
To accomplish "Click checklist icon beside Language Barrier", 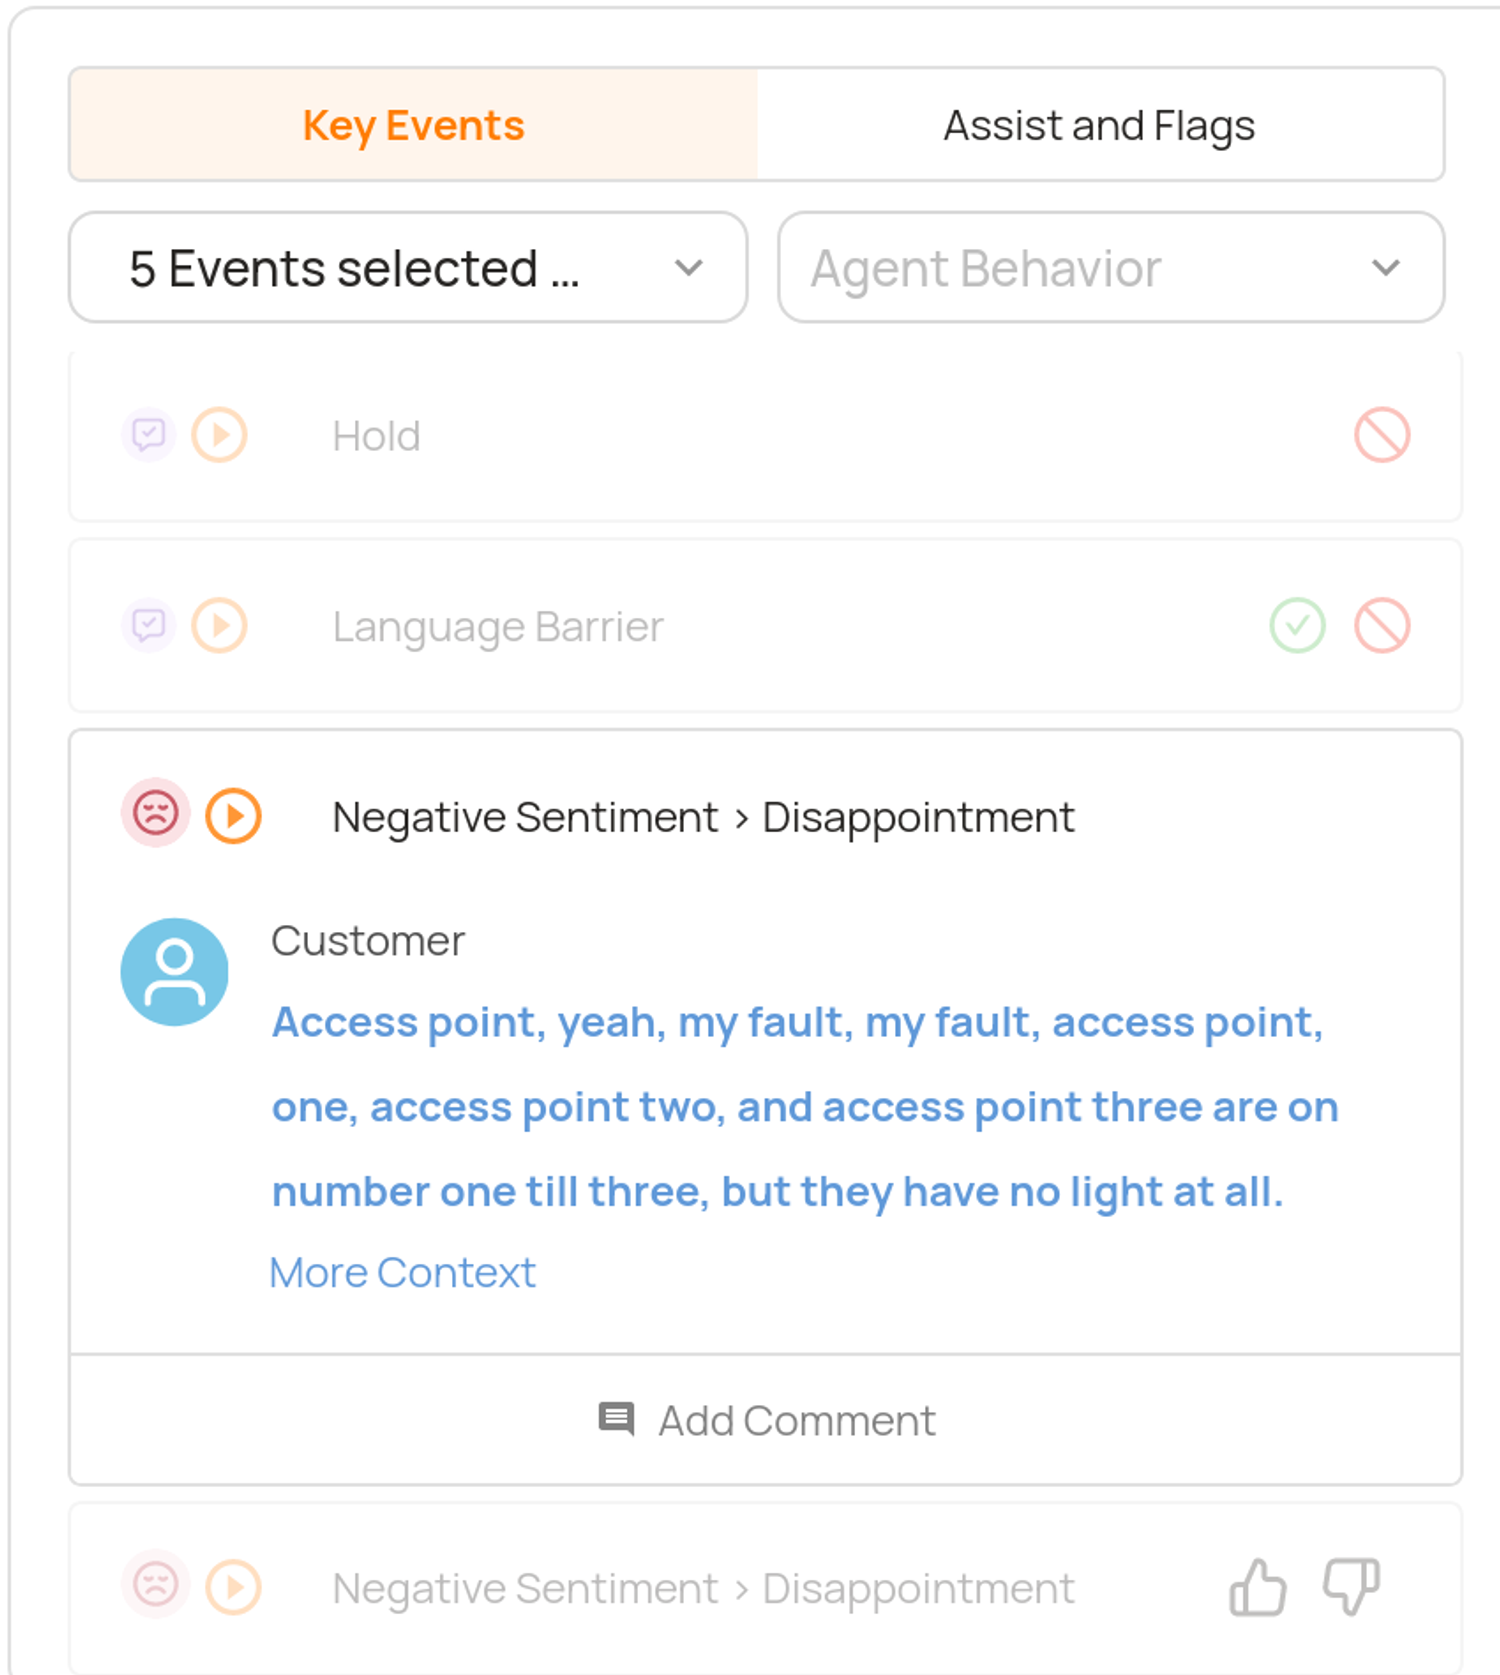I will 149,626.
